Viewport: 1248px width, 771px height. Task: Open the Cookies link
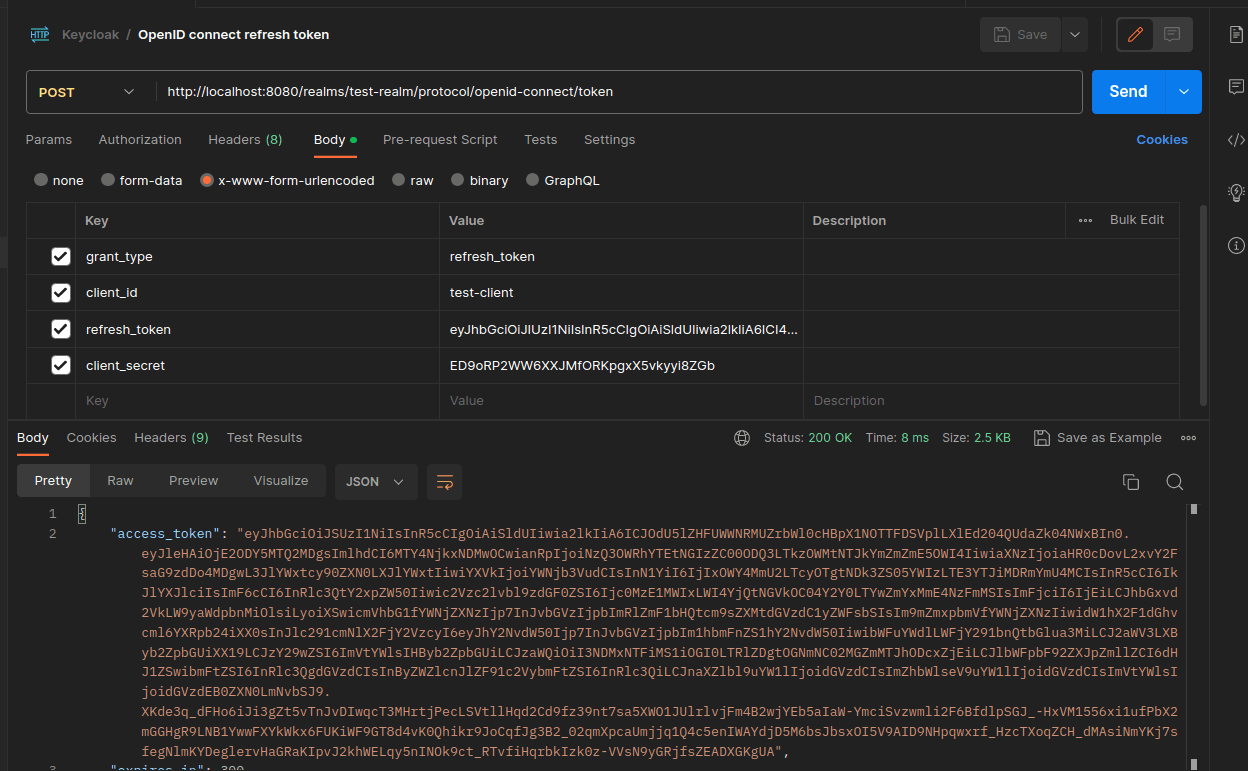1162,140
